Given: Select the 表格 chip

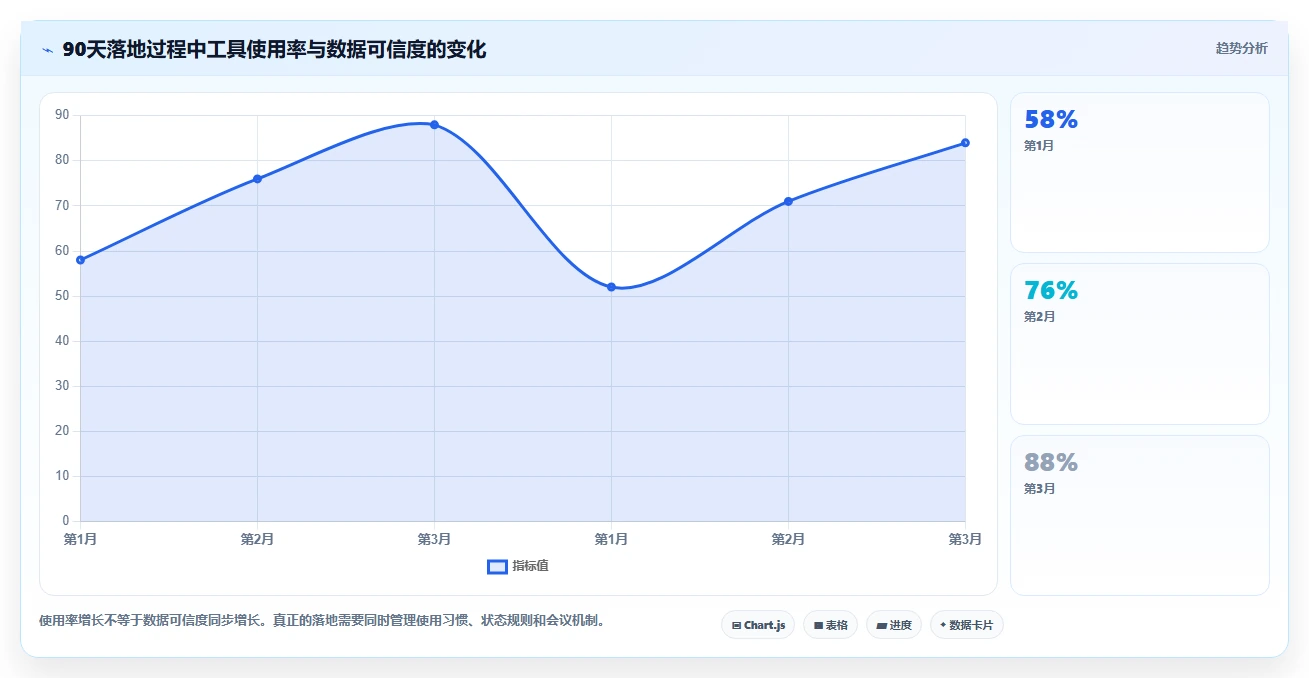Looking at the screenshot, I should pos(830,625).
